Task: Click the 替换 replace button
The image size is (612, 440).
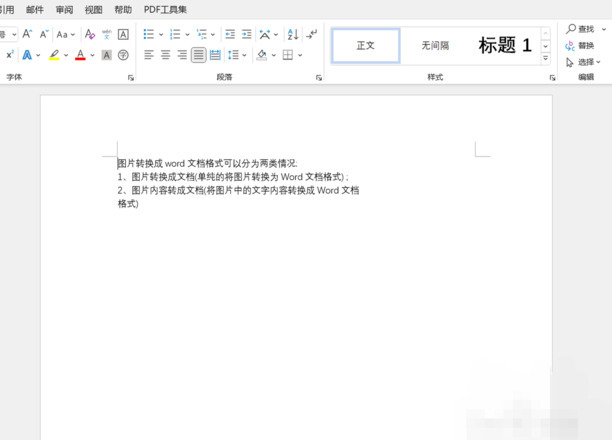Action: pyautogui.click(x=580, y=46)
